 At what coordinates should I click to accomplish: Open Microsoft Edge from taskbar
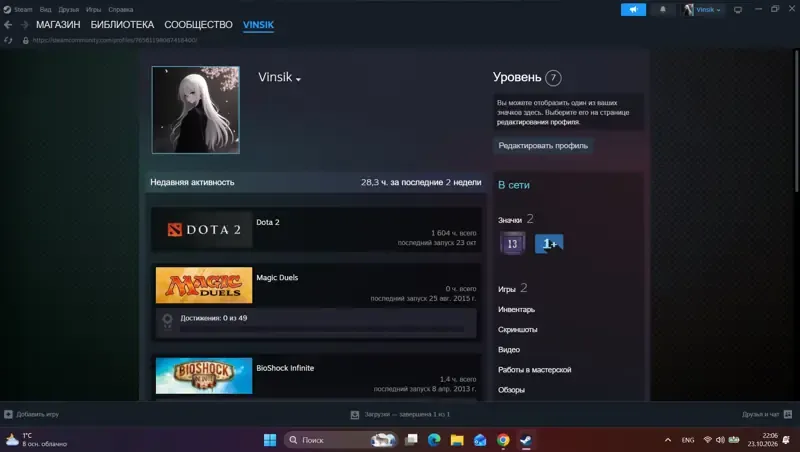click(x=434, y=440)
